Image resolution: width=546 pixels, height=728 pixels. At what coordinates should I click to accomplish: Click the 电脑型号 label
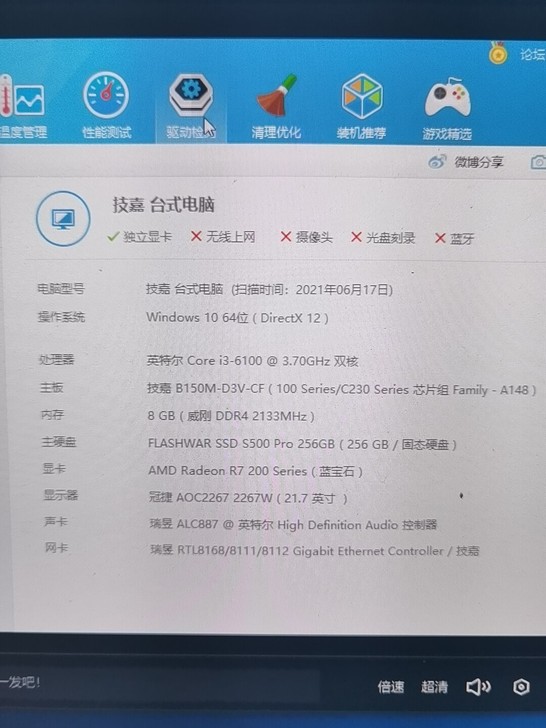click(61, 289)
